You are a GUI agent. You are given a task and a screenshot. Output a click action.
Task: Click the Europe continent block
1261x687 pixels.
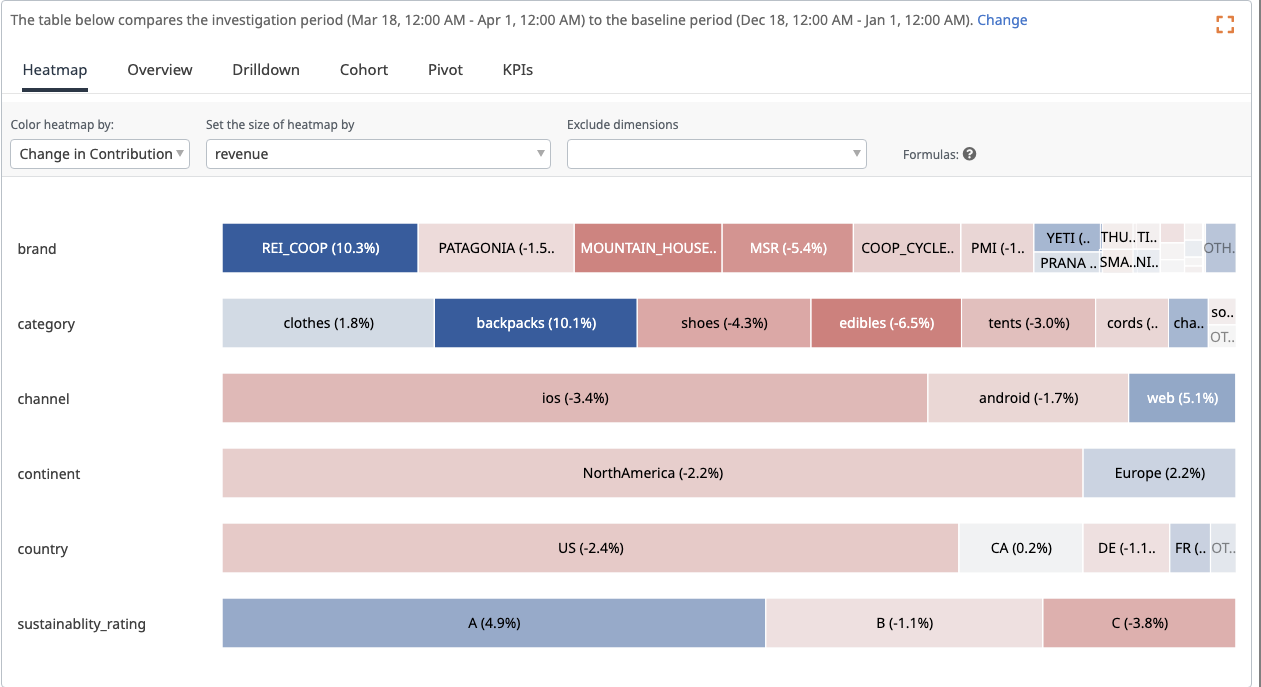click(x=1159, y=473)
